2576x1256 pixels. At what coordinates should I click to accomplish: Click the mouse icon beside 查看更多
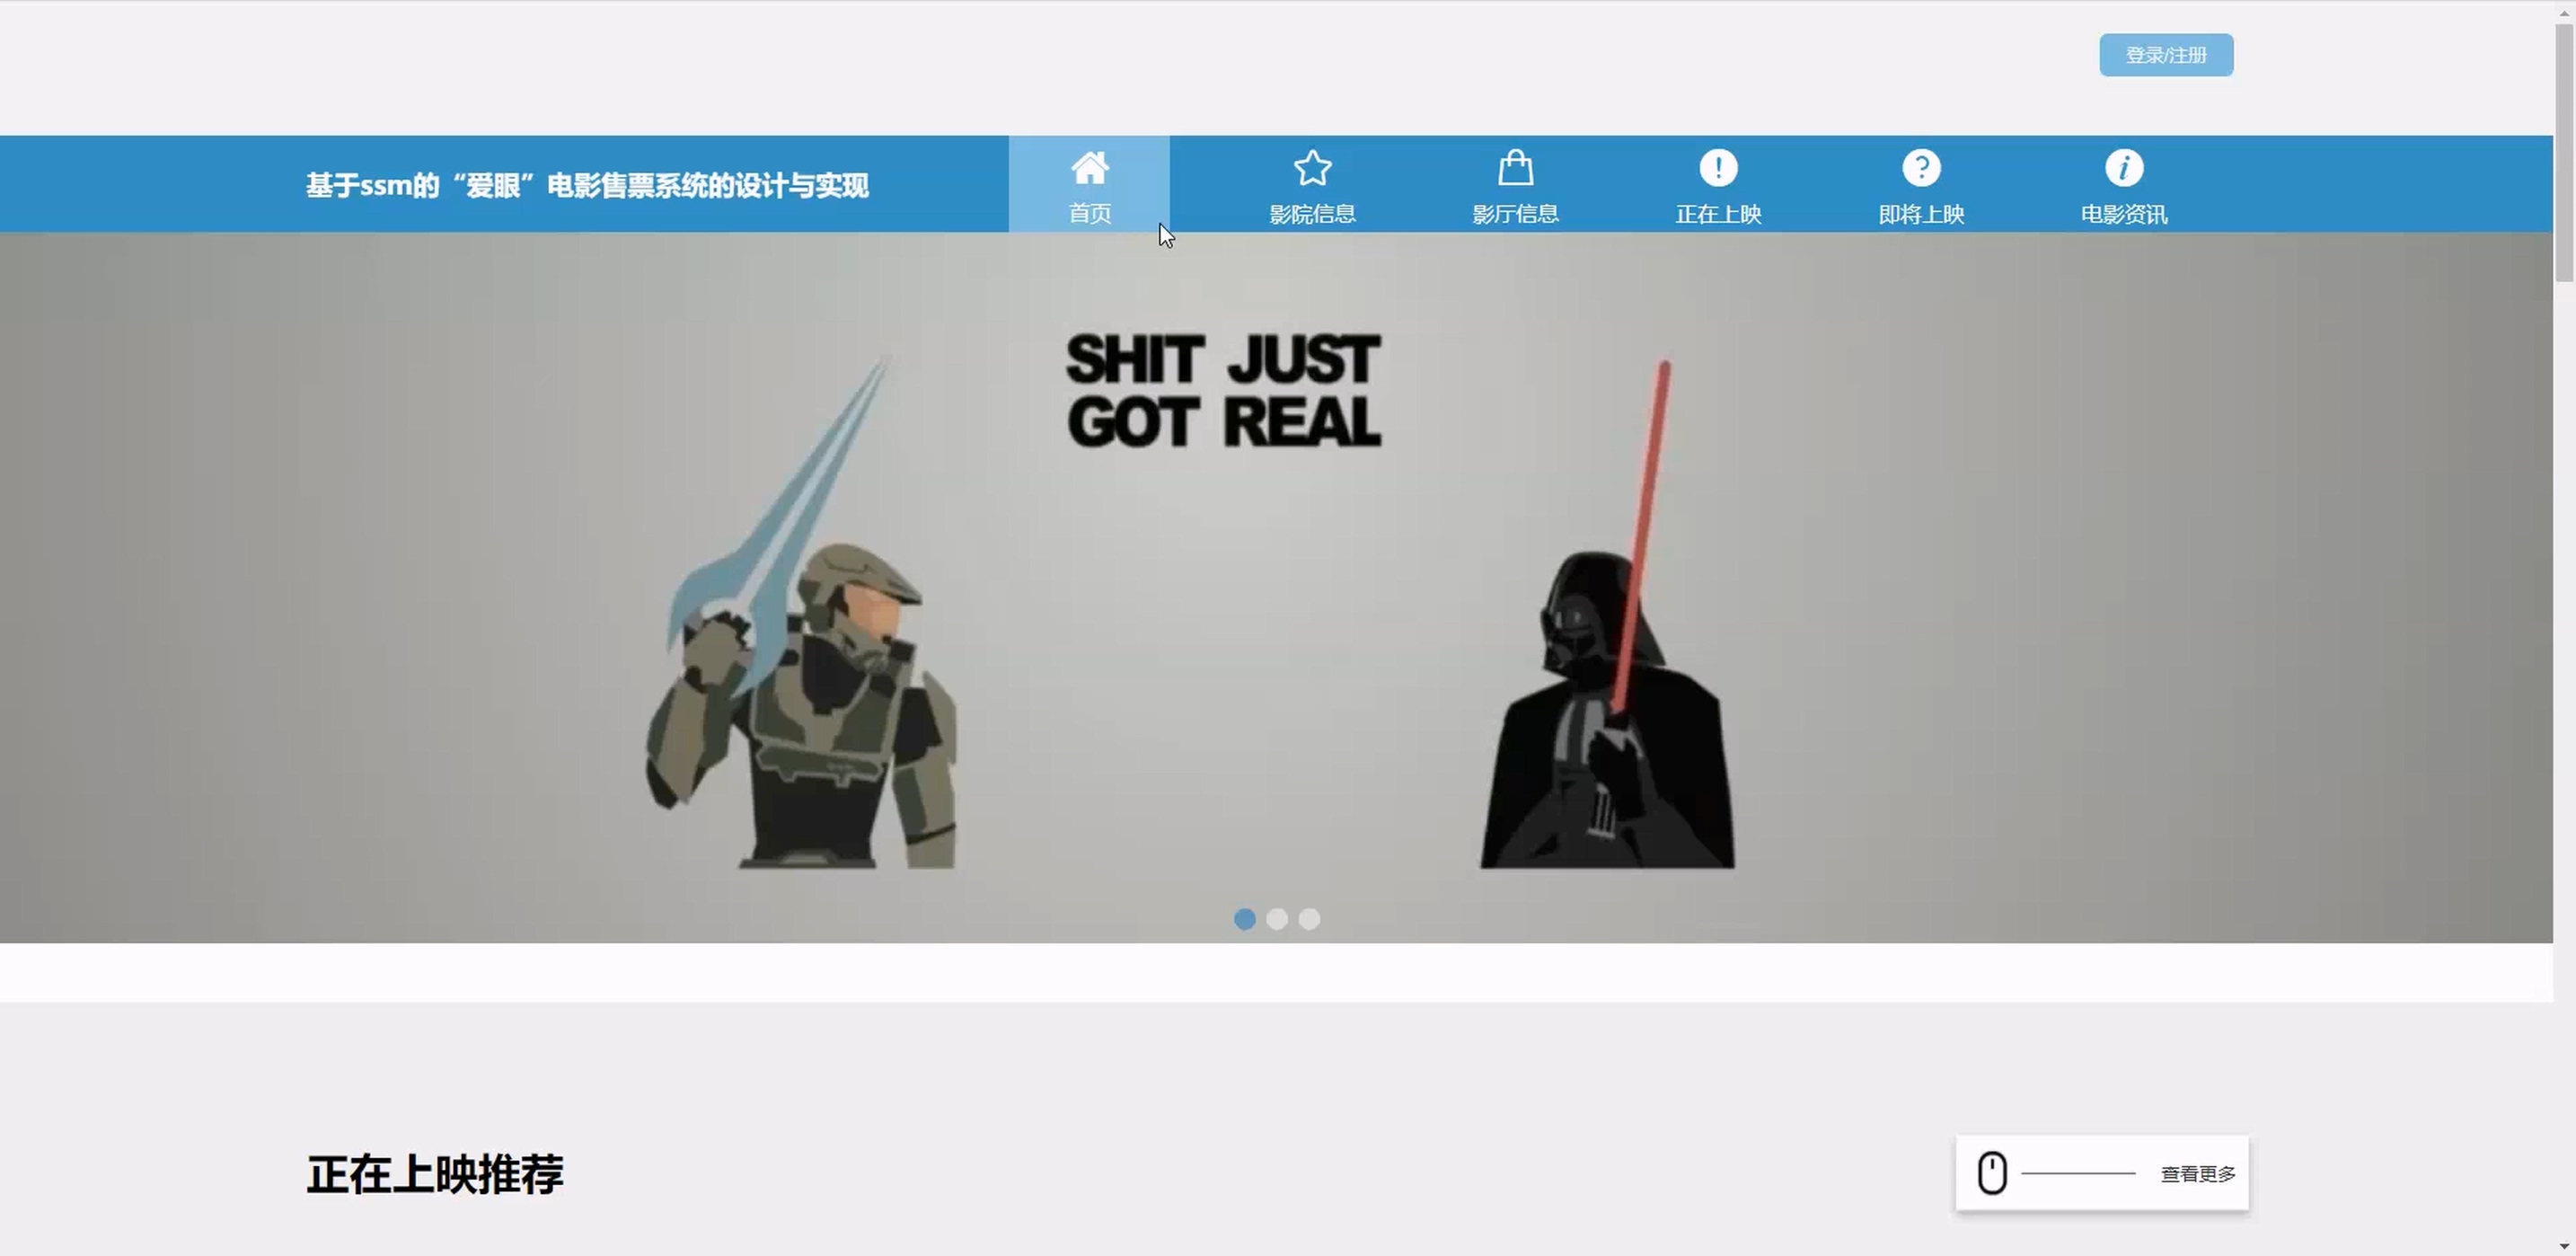1992,1173
